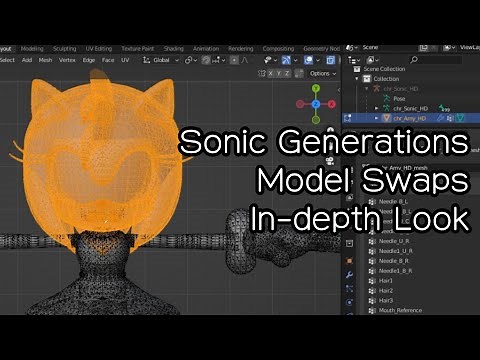
Task: Click the chr_Sonic_HD armature object icon
Action: (377, 89)
